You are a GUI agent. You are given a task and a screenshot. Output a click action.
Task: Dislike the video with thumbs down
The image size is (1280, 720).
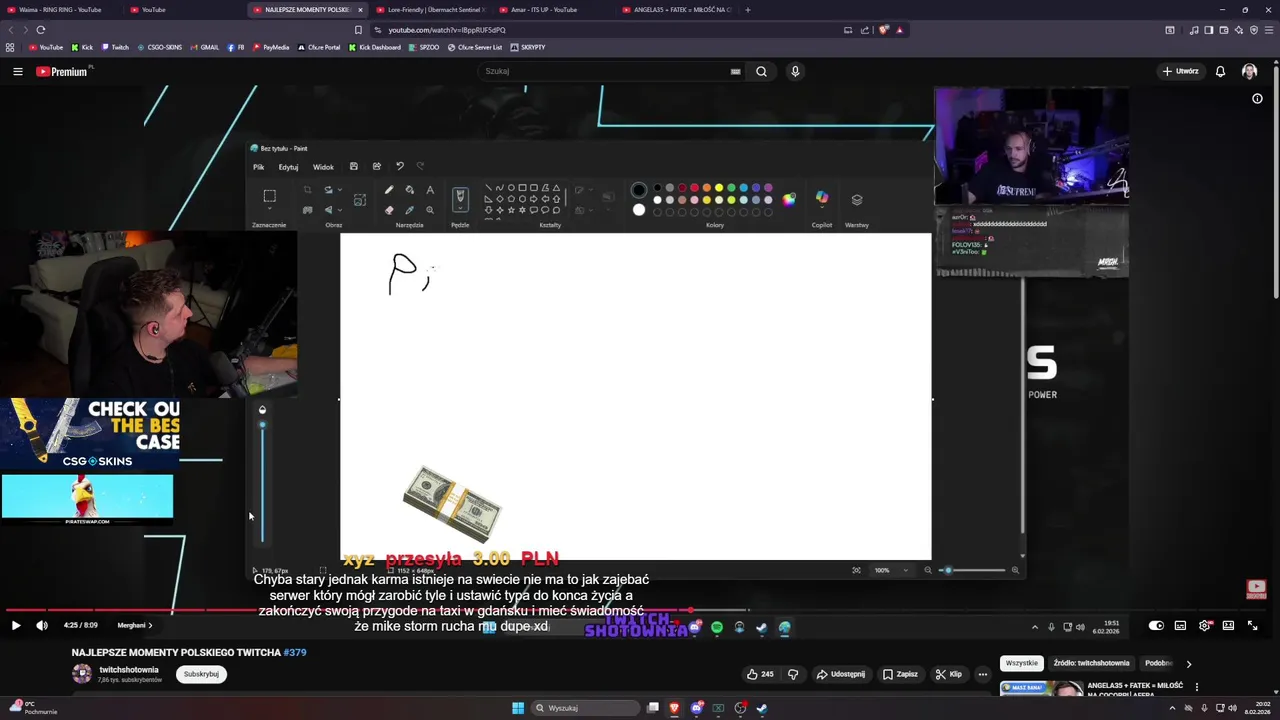pos(793,674)
